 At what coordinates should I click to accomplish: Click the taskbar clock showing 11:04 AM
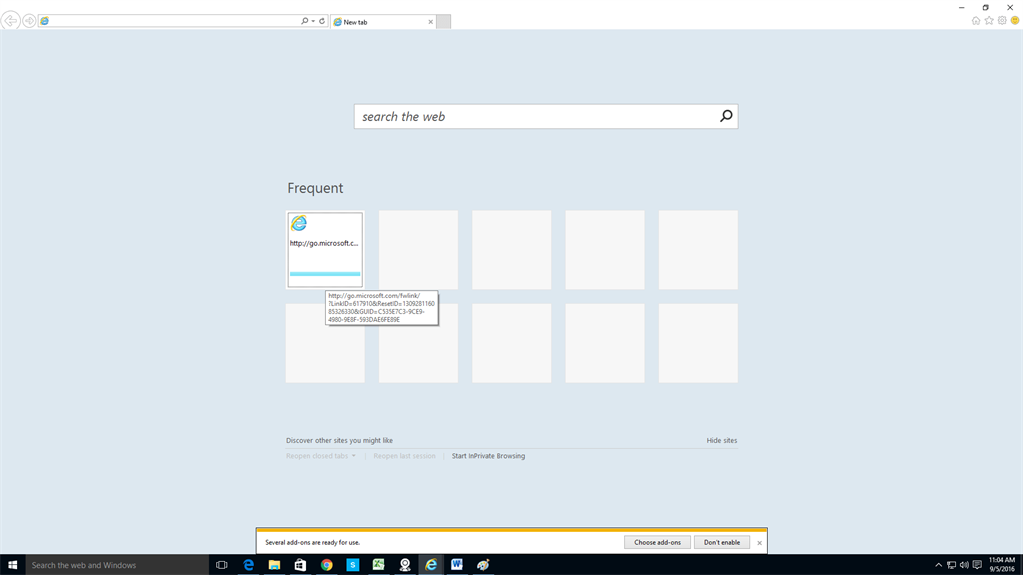(x=1002, y=565)
